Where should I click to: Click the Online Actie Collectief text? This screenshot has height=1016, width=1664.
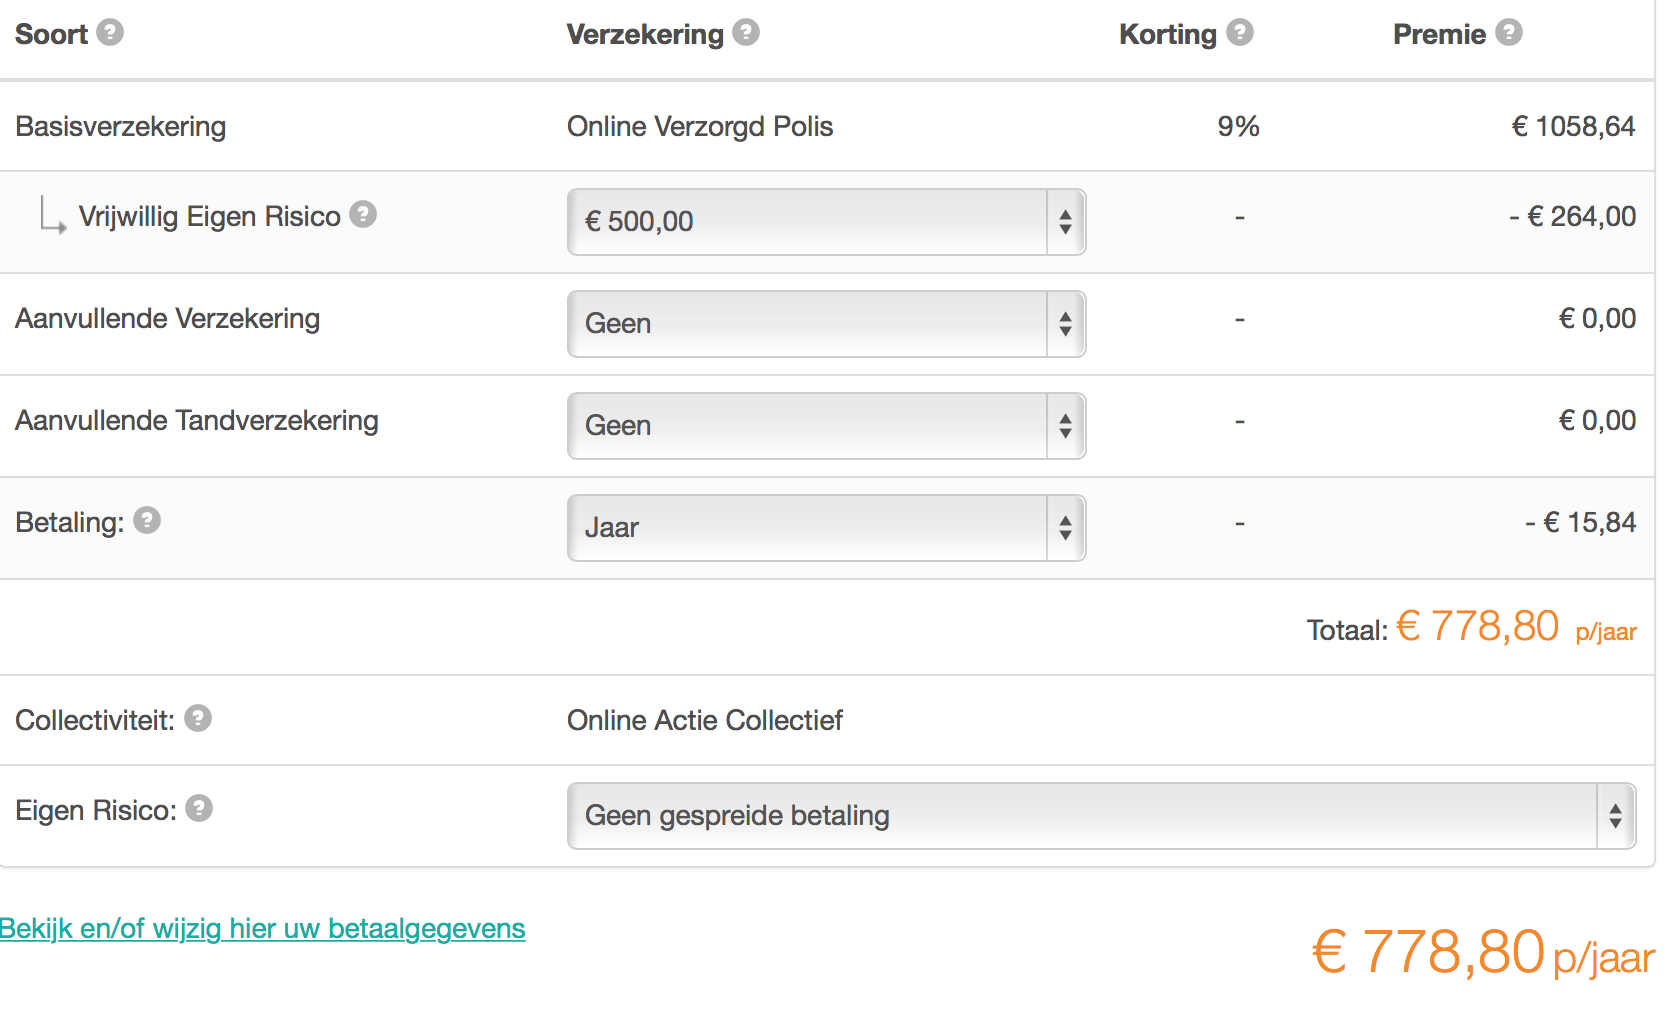point(705,721)
